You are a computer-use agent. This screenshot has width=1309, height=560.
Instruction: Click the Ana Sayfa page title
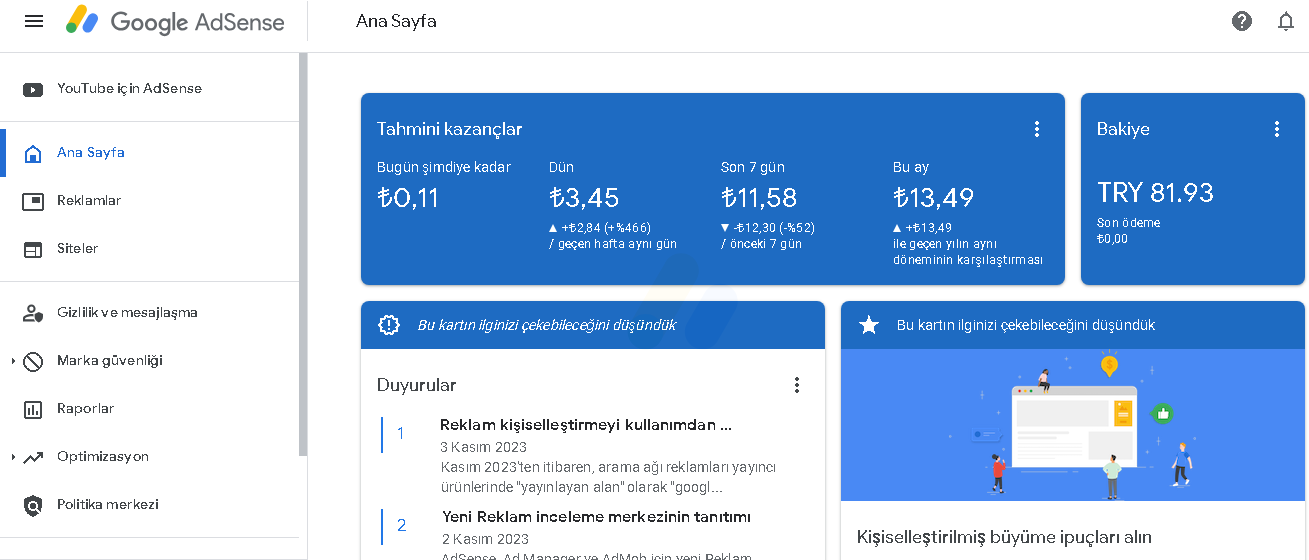pos(396,21)
